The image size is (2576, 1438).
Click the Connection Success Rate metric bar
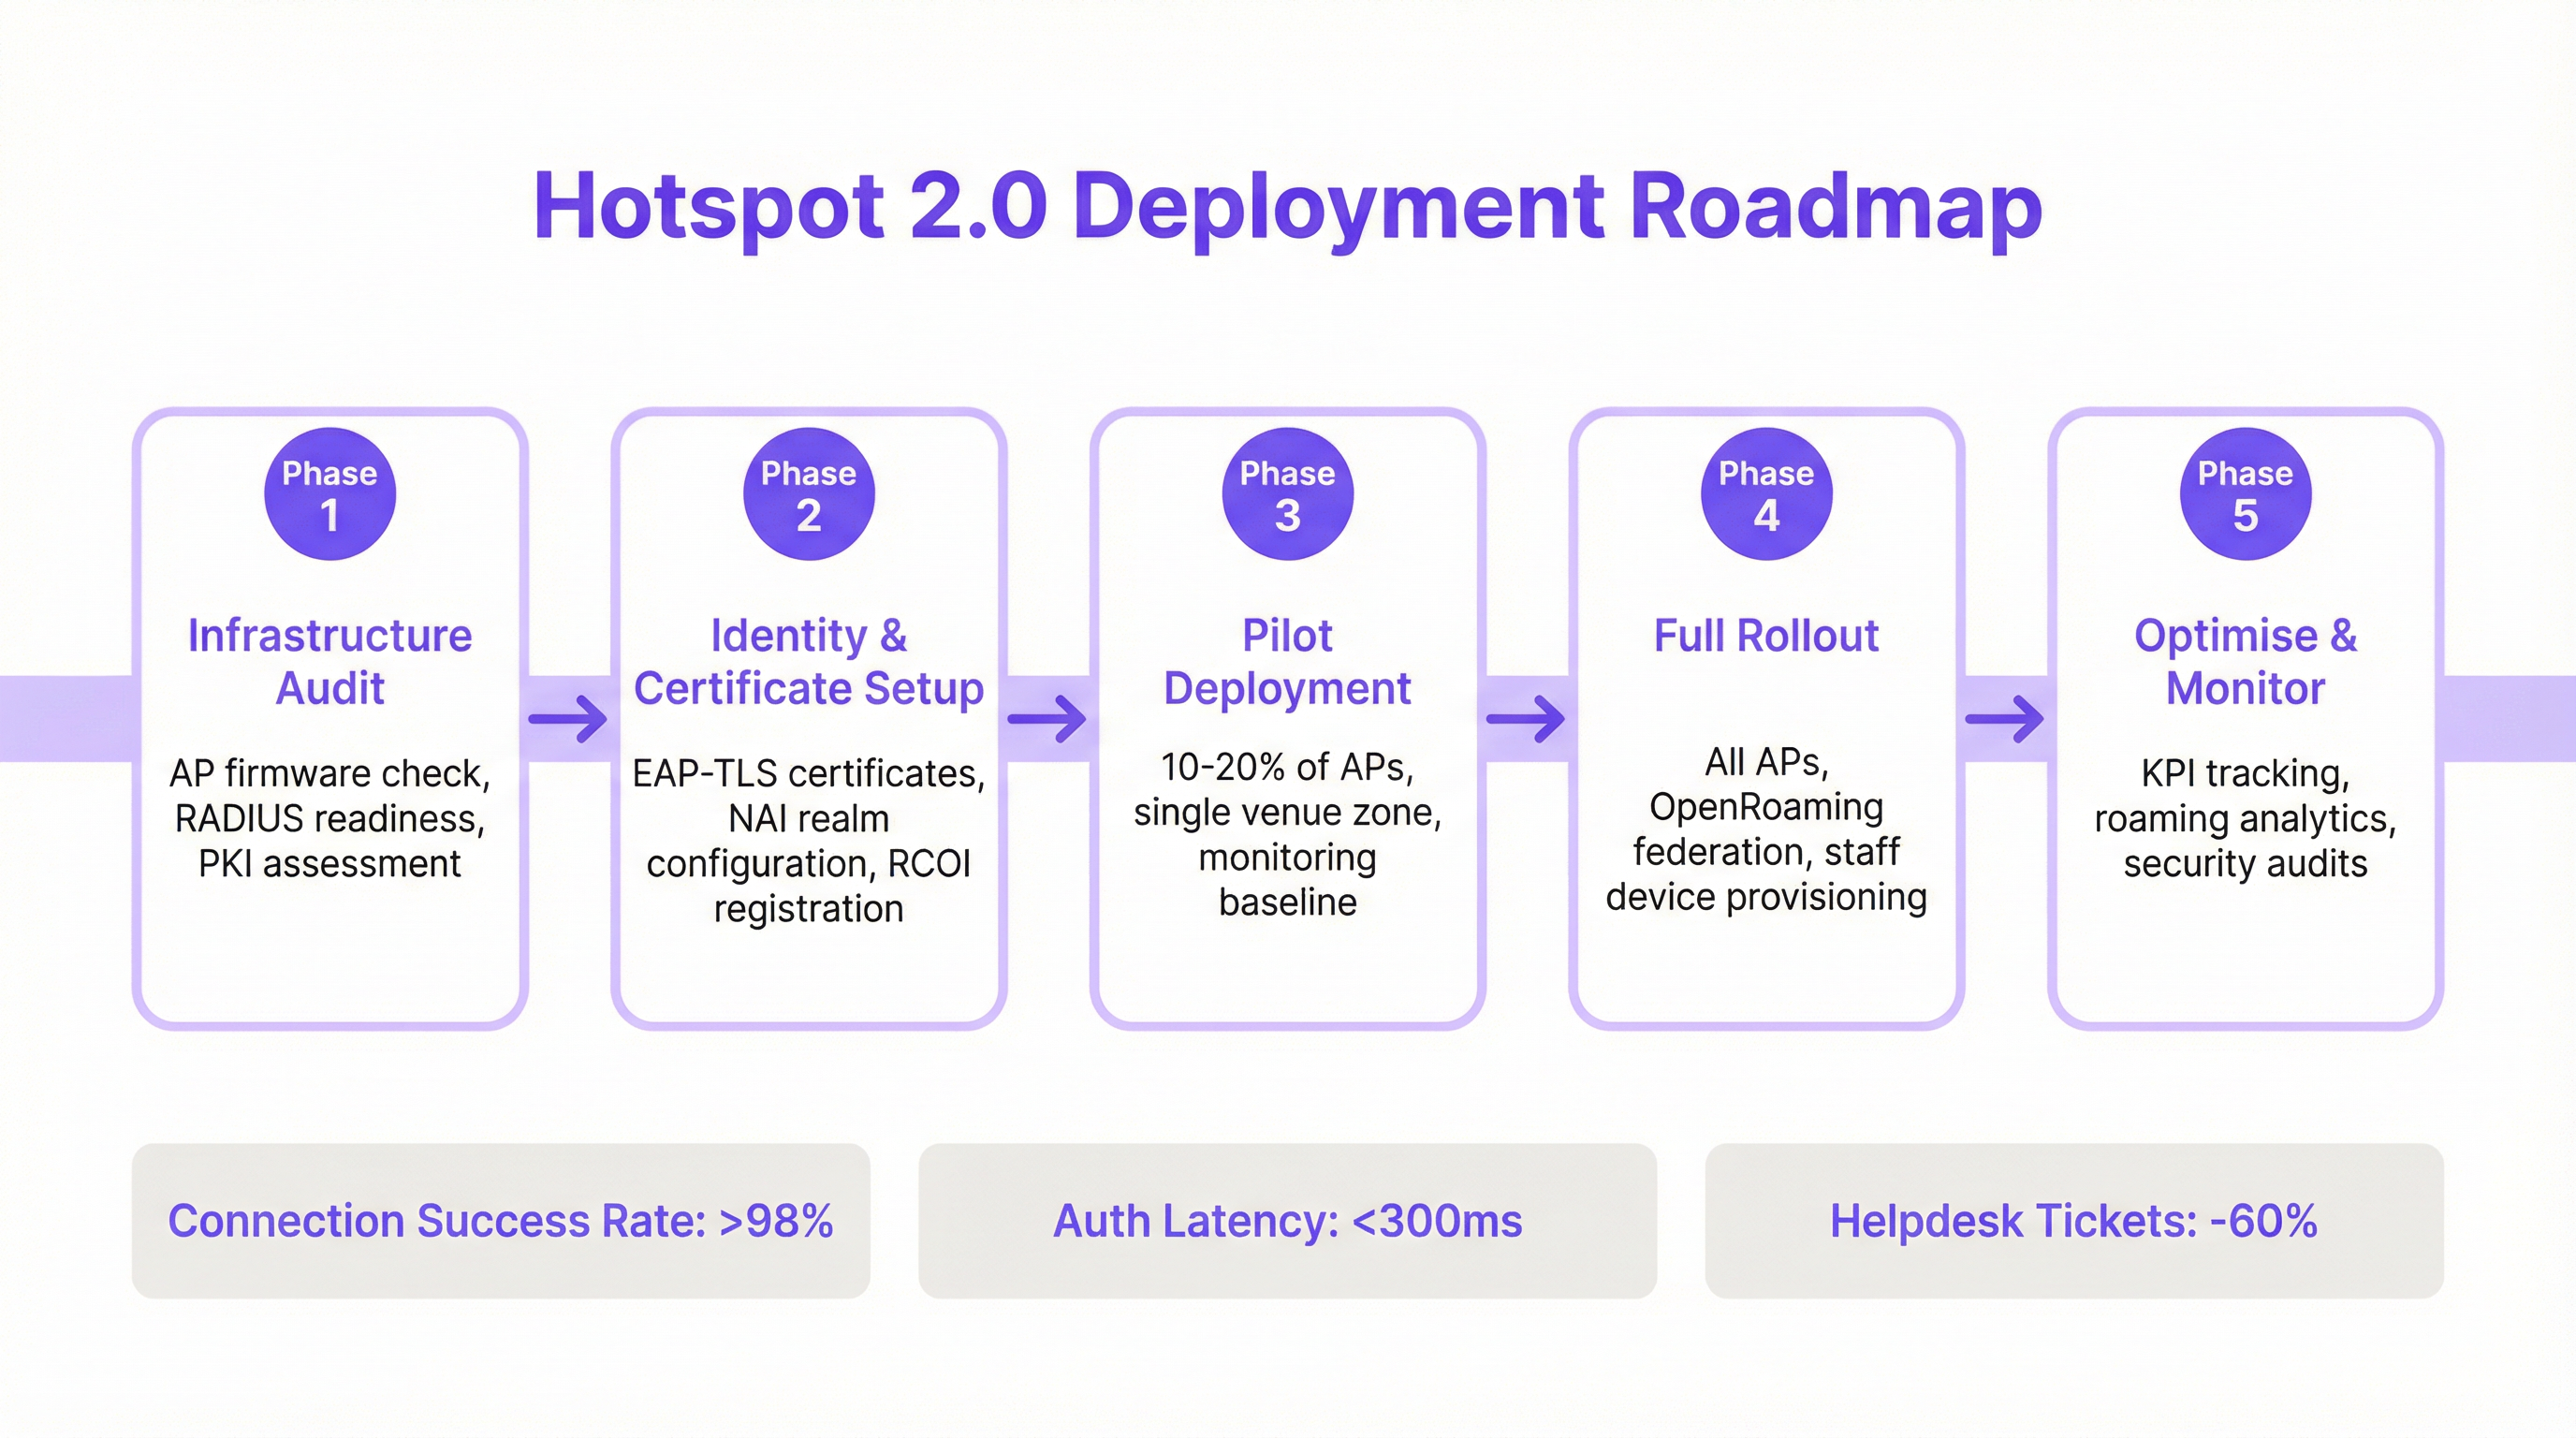click(x=503, y=1221)
